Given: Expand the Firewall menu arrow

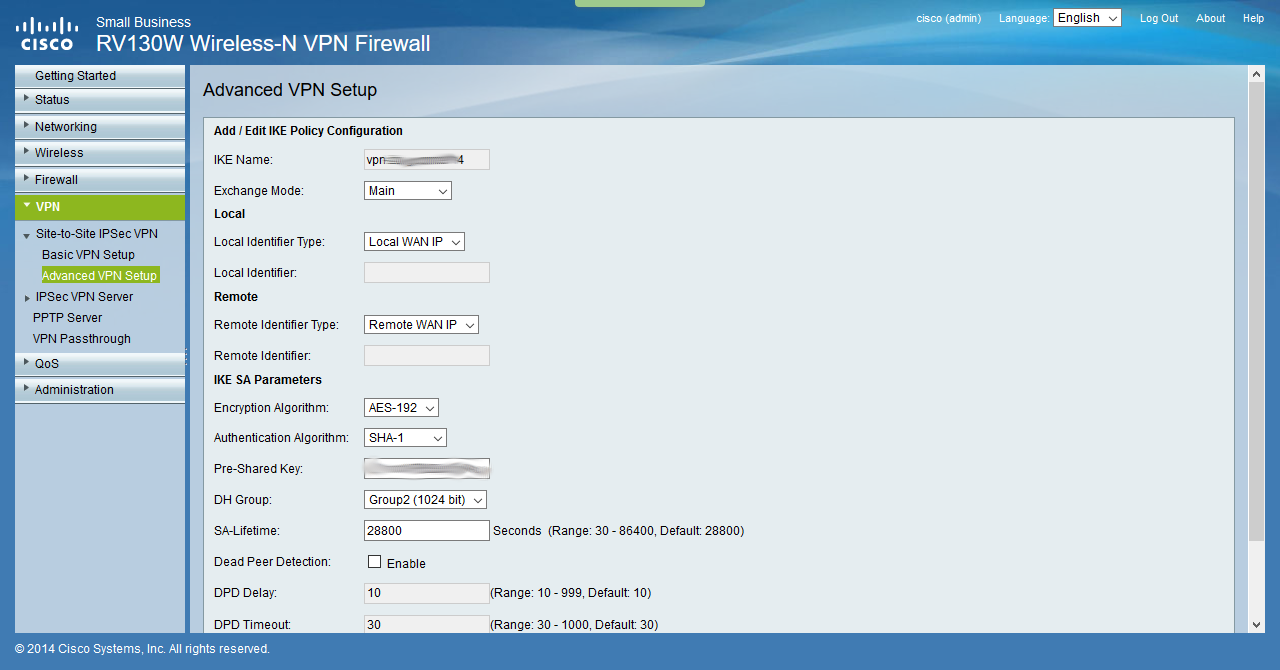Looking at the screenshot, I should pyautogui.click(x=26, y=178).
